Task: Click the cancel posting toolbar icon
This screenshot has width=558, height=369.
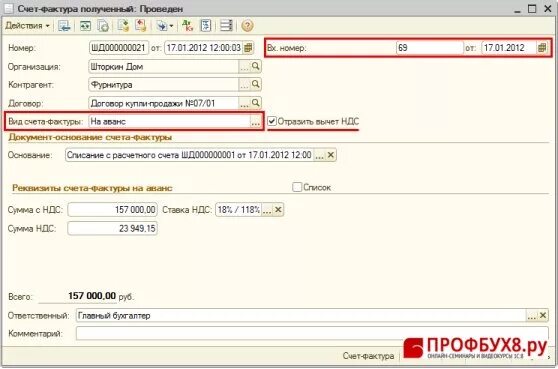Action: pyautogui.click(x=141, y=26)
